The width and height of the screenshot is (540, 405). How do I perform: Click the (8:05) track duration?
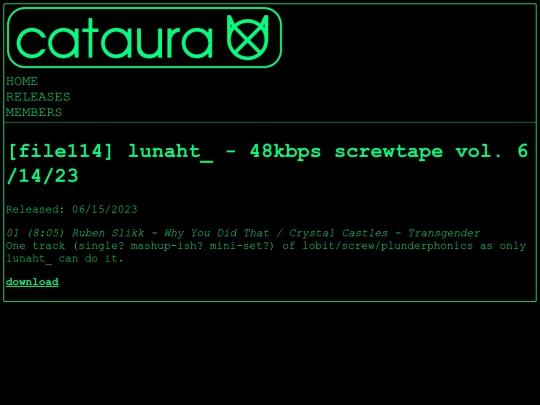(x=46, y=233)
